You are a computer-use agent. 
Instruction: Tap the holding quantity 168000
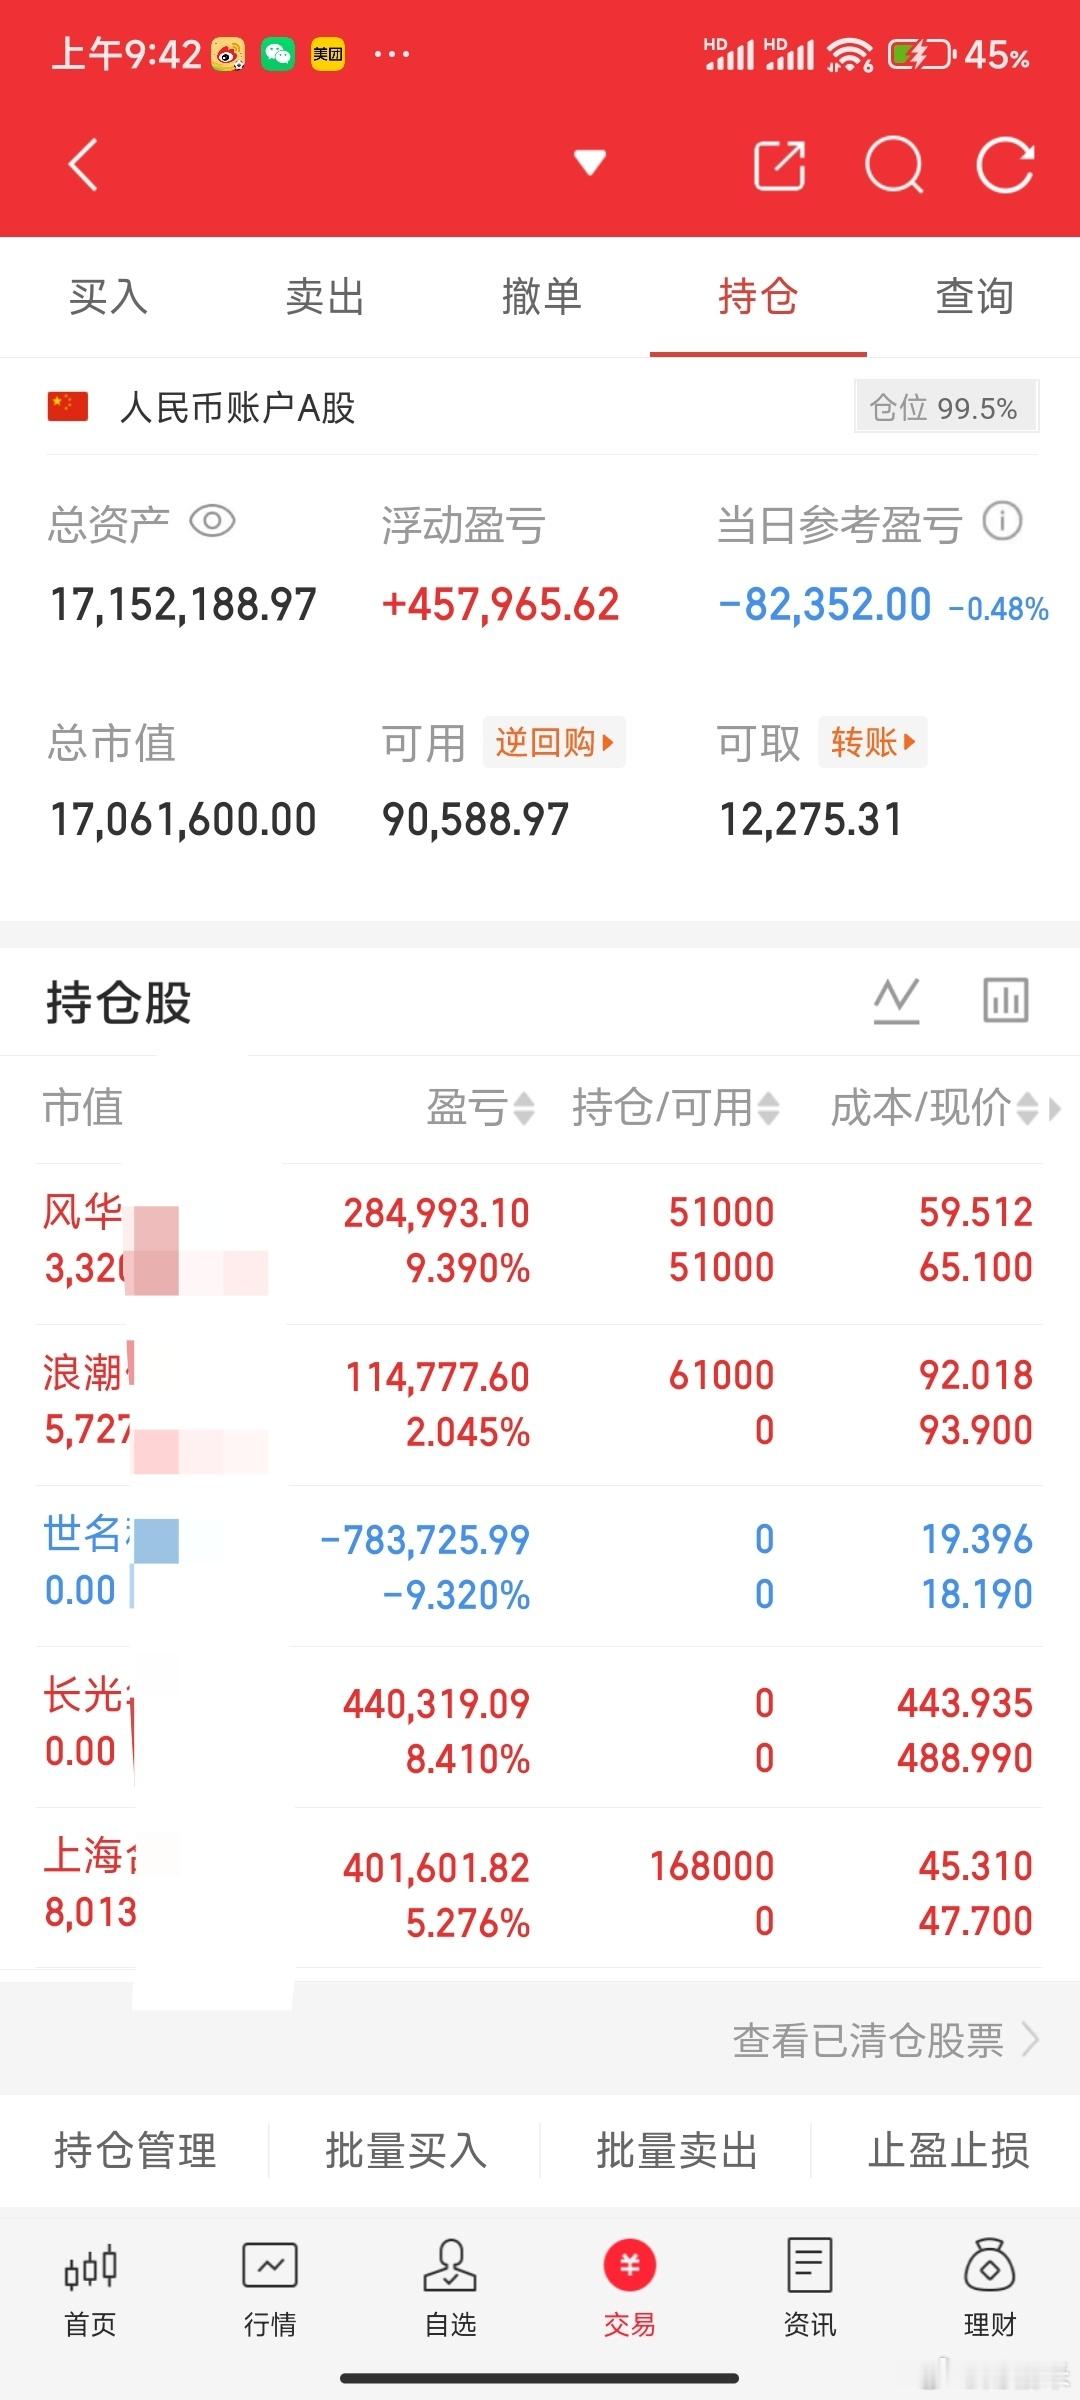[712, 1866]
